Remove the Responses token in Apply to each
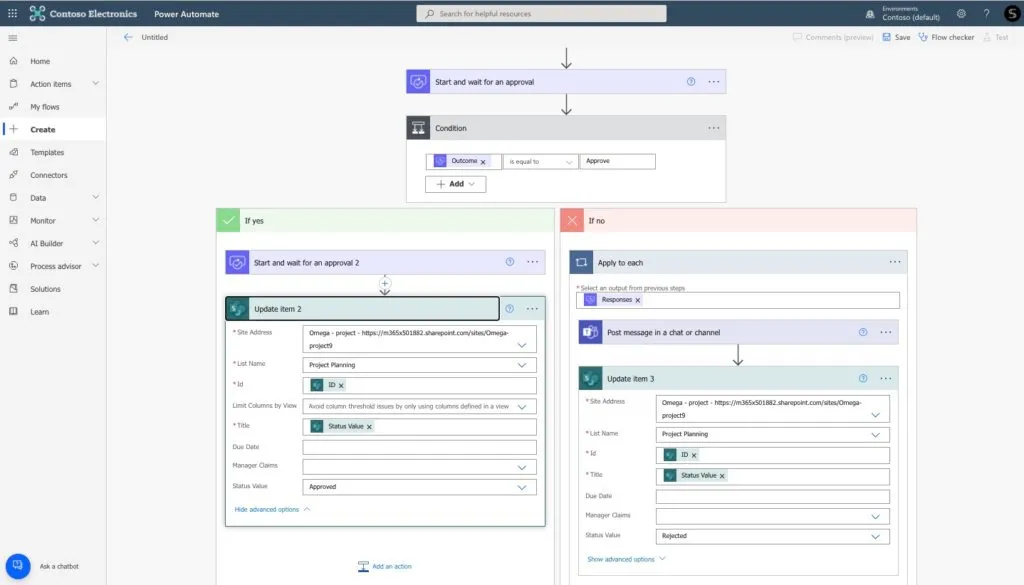 [638, 300]
